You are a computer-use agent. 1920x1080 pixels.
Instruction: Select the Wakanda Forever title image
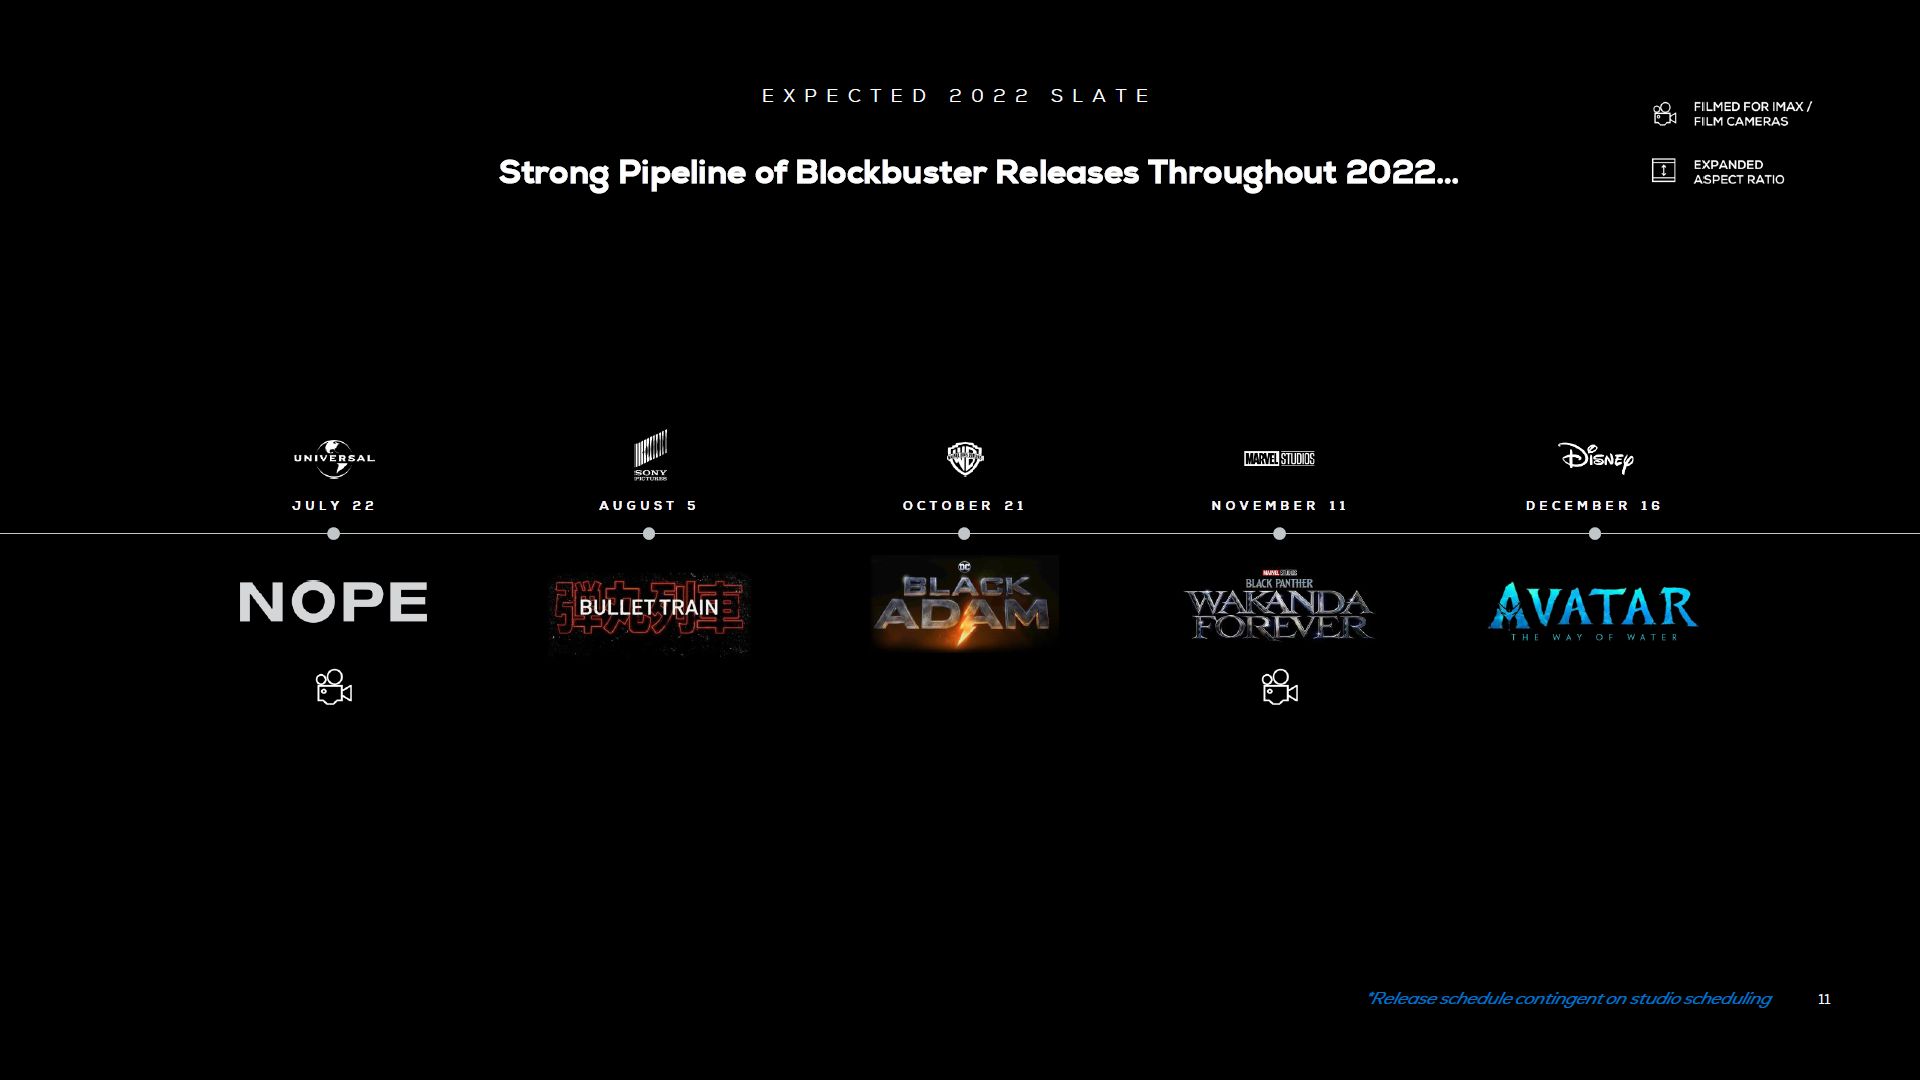pyautogui.click(x=1279, y=606)
